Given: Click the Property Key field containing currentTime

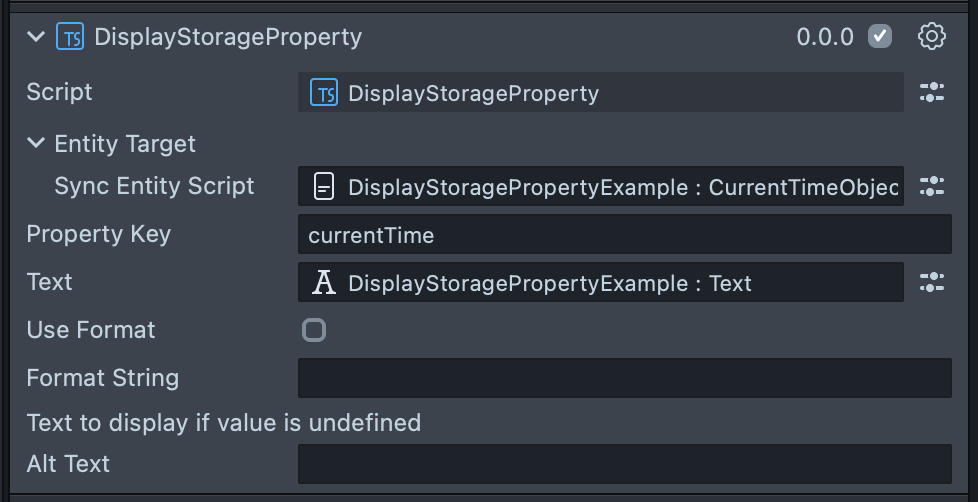Looking at the screenshot, I should coord(624,235).
